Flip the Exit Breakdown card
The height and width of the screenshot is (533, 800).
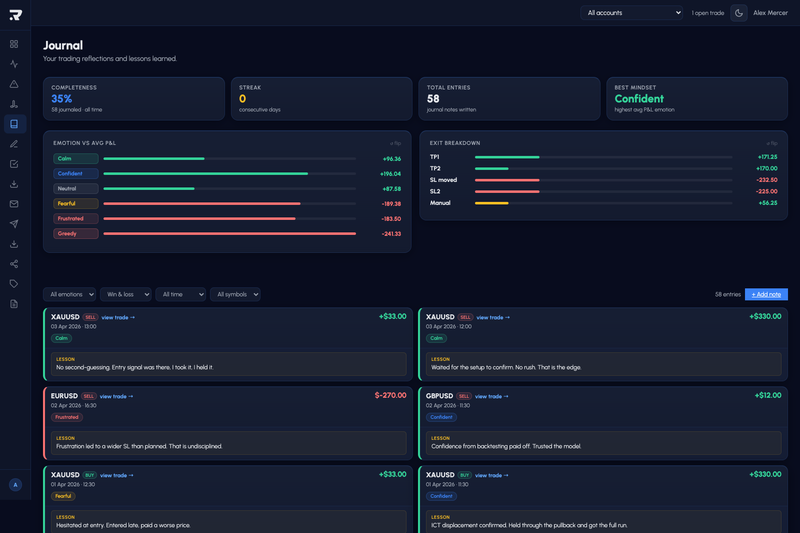771,143
